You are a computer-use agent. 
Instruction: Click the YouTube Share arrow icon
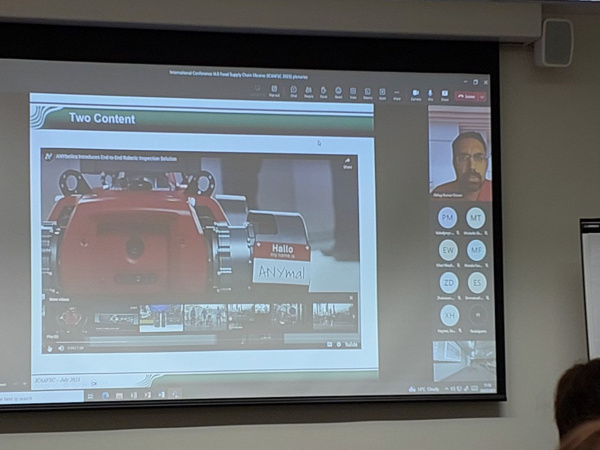point(347,163)
